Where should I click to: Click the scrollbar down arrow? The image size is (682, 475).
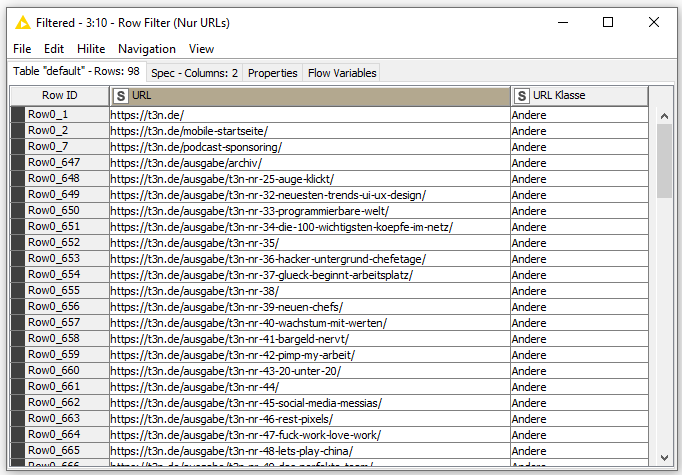pyautogui.click(x=664, y=458)
